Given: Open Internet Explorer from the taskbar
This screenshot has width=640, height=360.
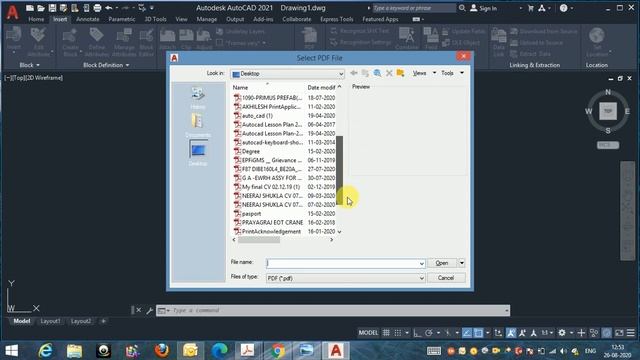Looking at the screenshot, I should (46, 351).
